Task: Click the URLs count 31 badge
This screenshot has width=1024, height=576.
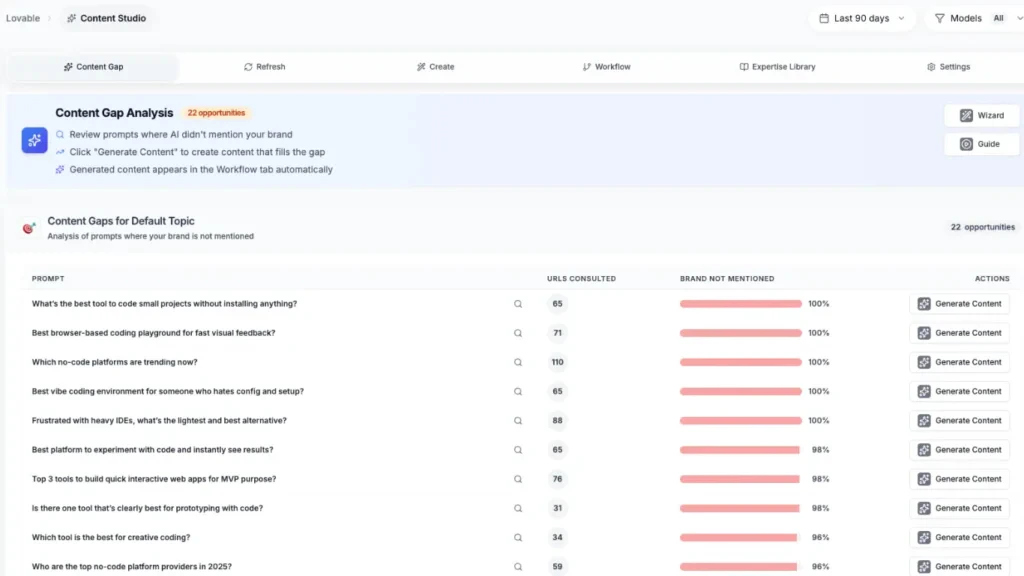Action: pos(557,508)
